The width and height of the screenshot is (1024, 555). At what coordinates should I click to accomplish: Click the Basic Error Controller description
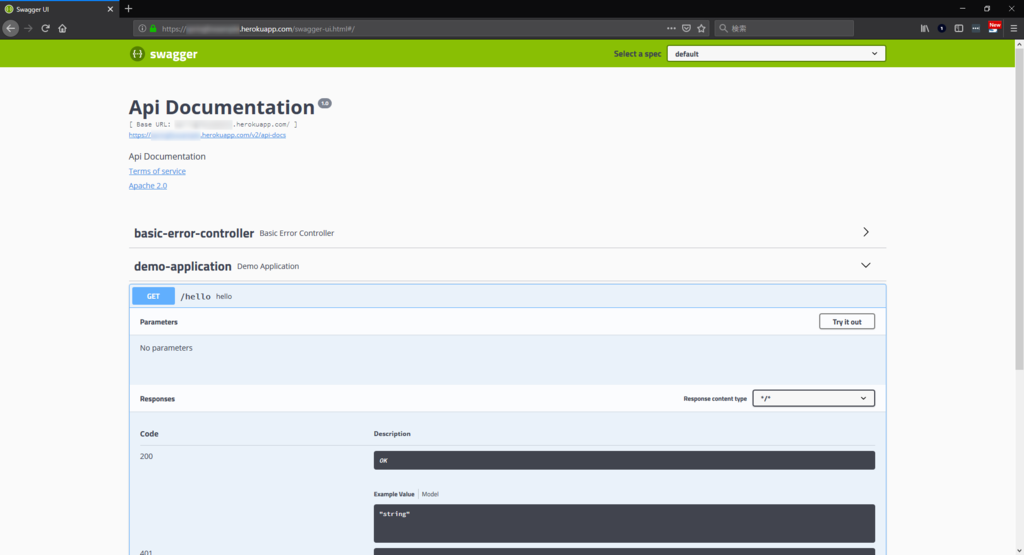coord(296,233)
